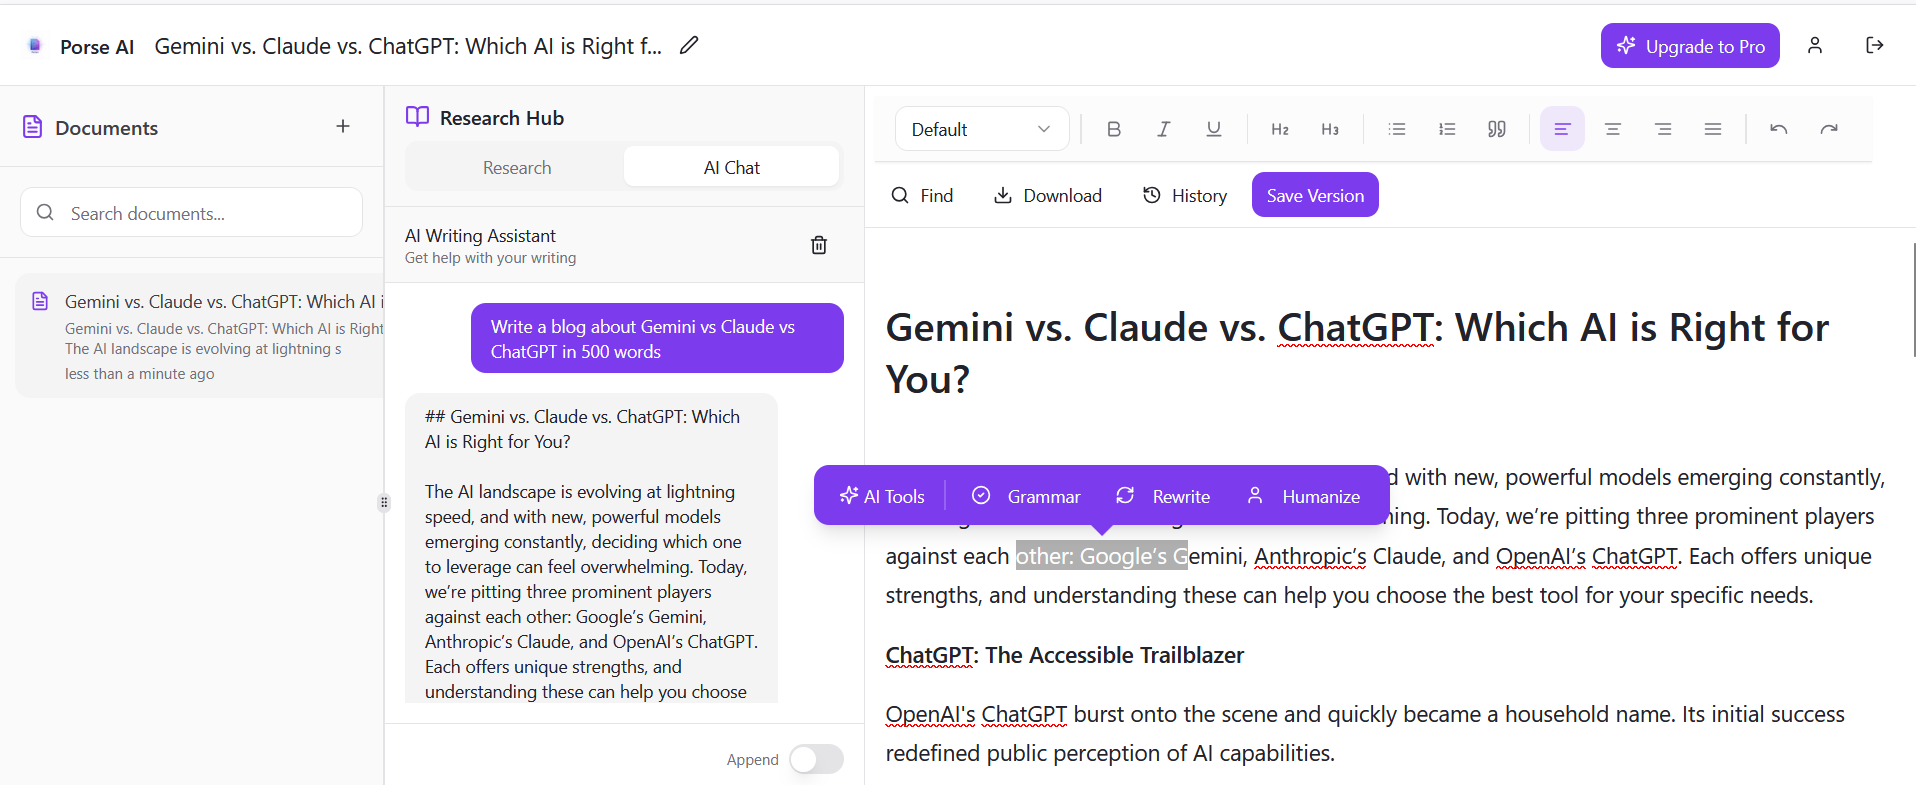The width and height of the screenshot is (1916, 785).
Task: Align text left
Action: pos(1562,129)
